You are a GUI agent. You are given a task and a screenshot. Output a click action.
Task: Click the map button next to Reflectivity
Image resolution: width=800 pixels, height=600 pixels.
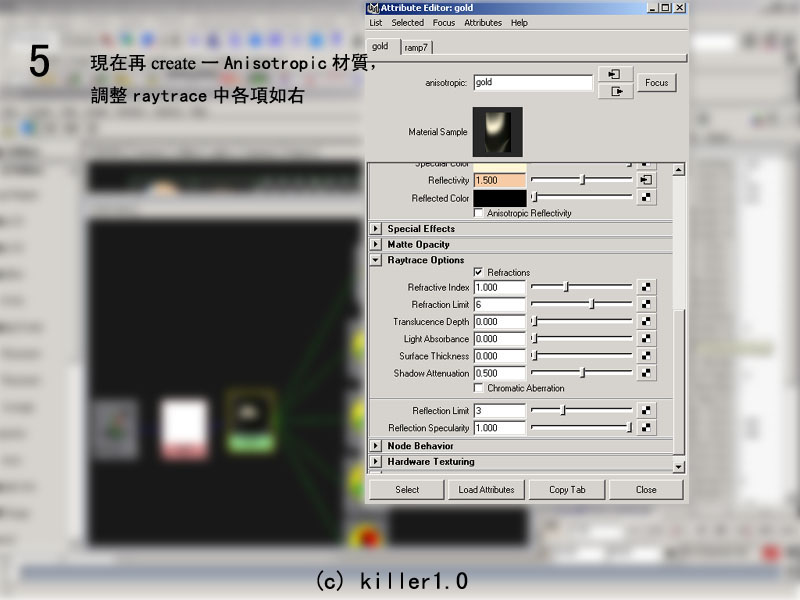647,180
